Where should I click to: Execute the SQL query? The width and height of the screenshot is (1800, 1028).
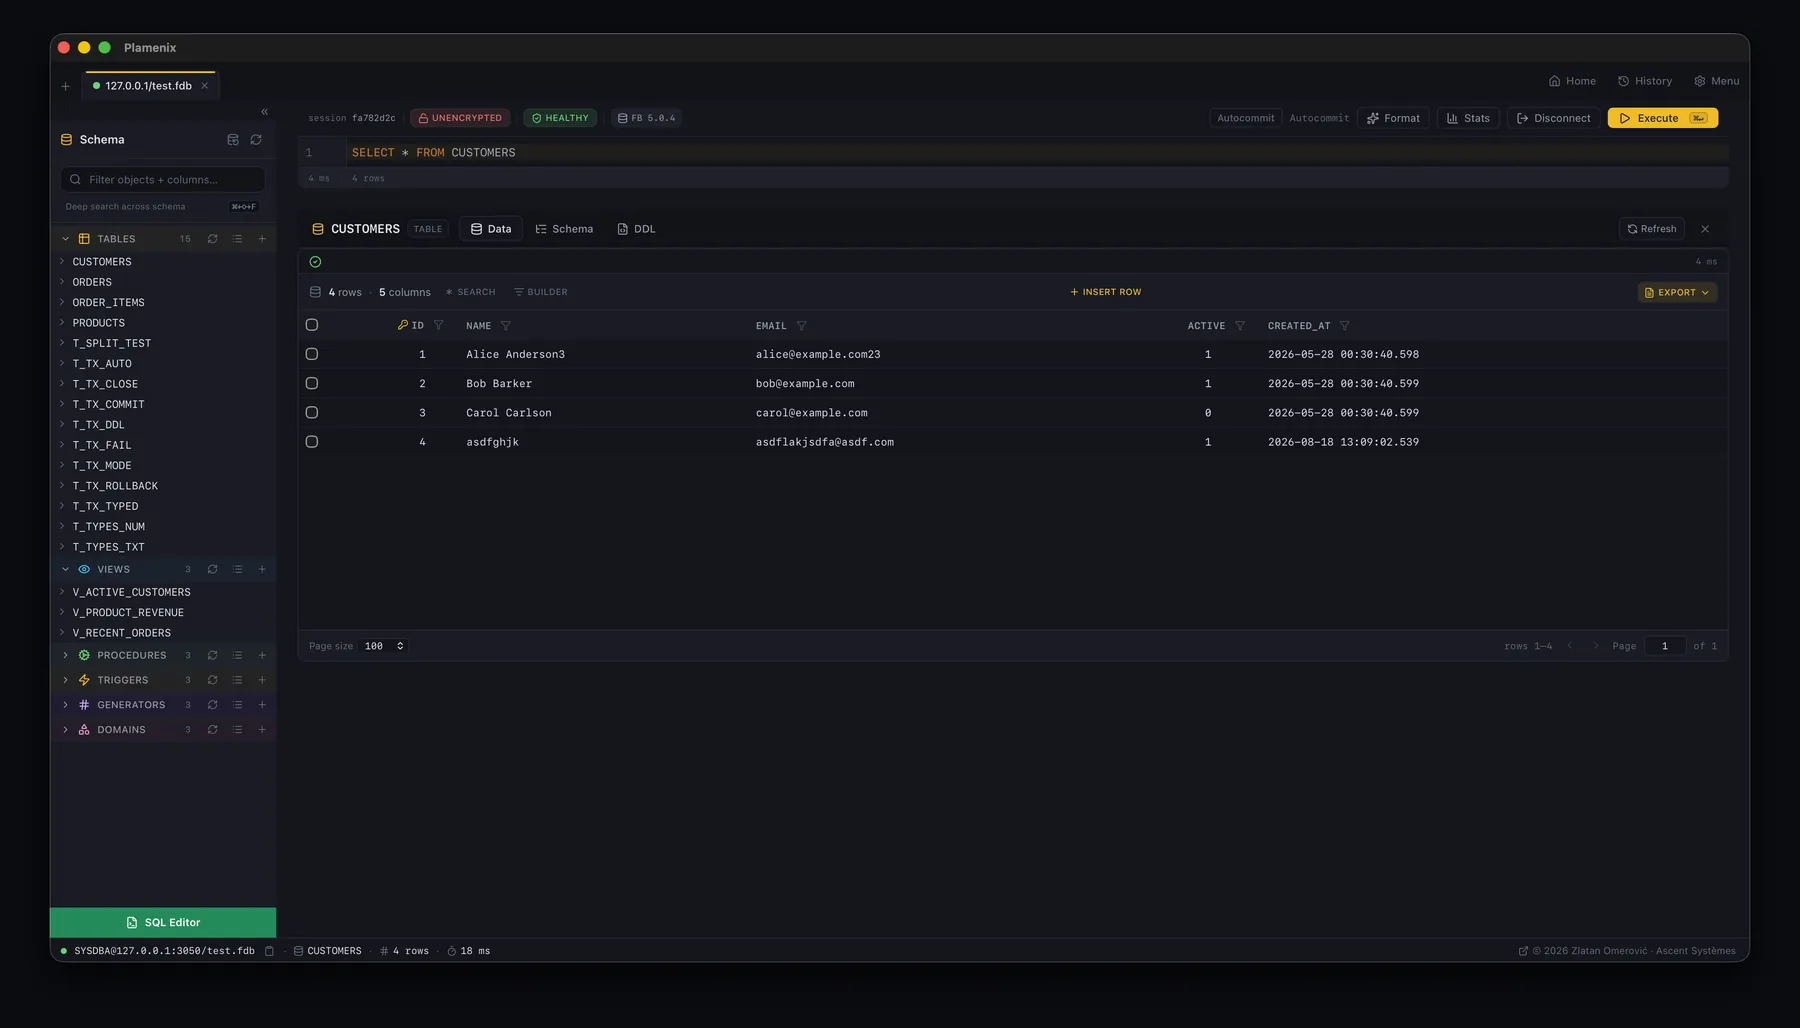pos(1662,118)
